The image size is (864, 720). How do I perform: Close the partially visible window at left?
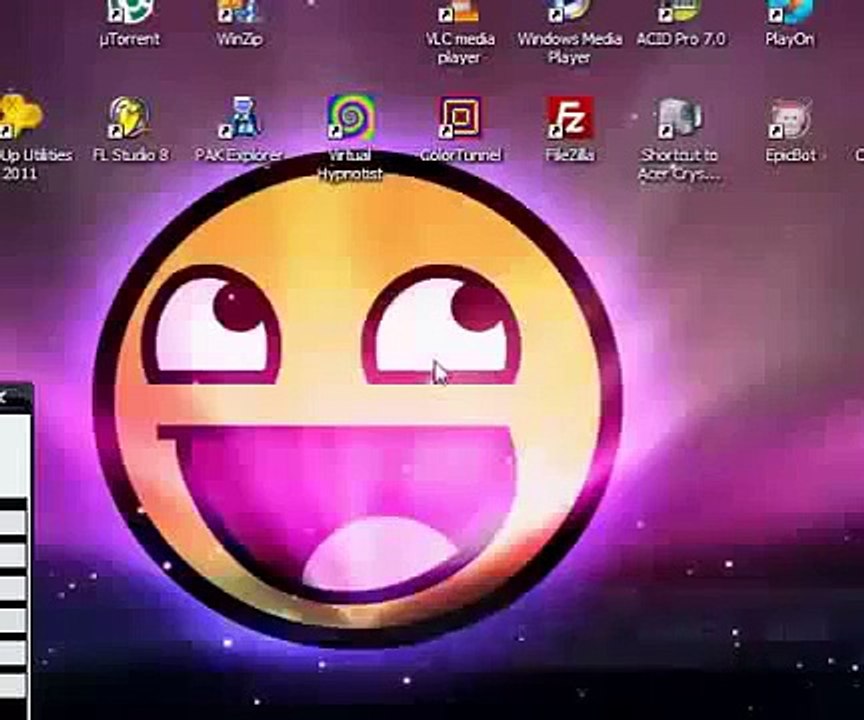point(3,396)
